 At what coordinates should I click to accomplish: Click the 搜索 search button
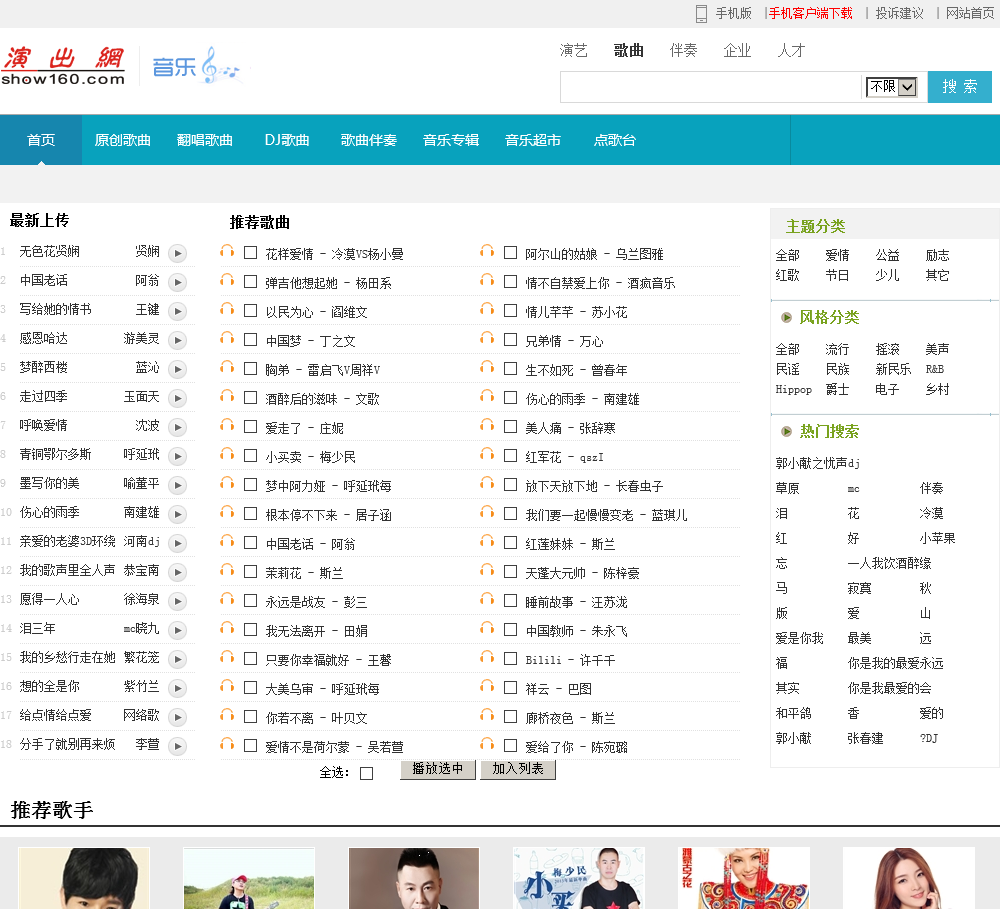click(959, 87)
